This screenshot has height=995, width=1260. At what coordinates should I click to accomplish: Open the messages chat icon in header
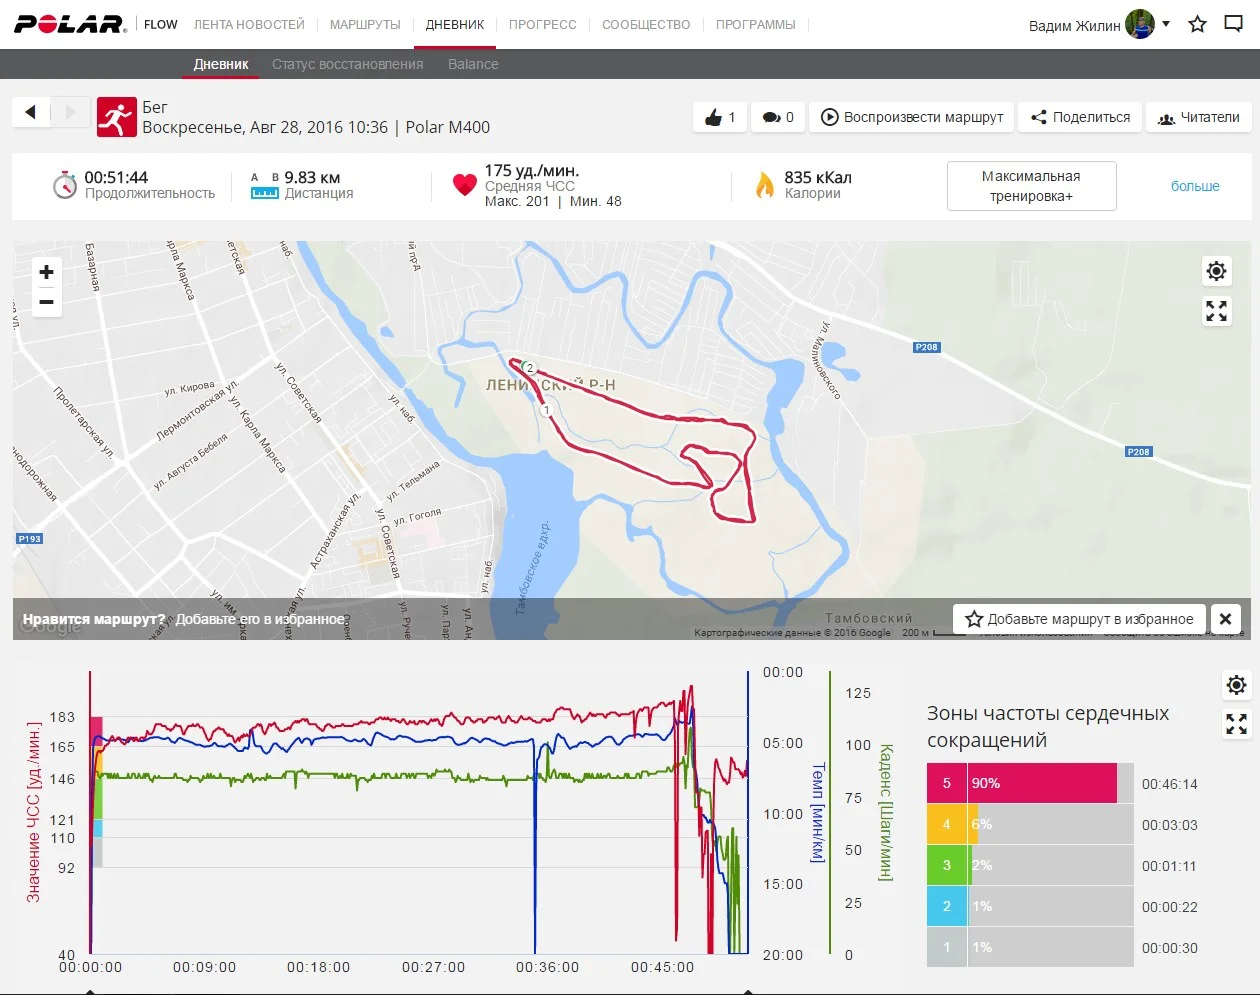click(x=1234, y=24)
